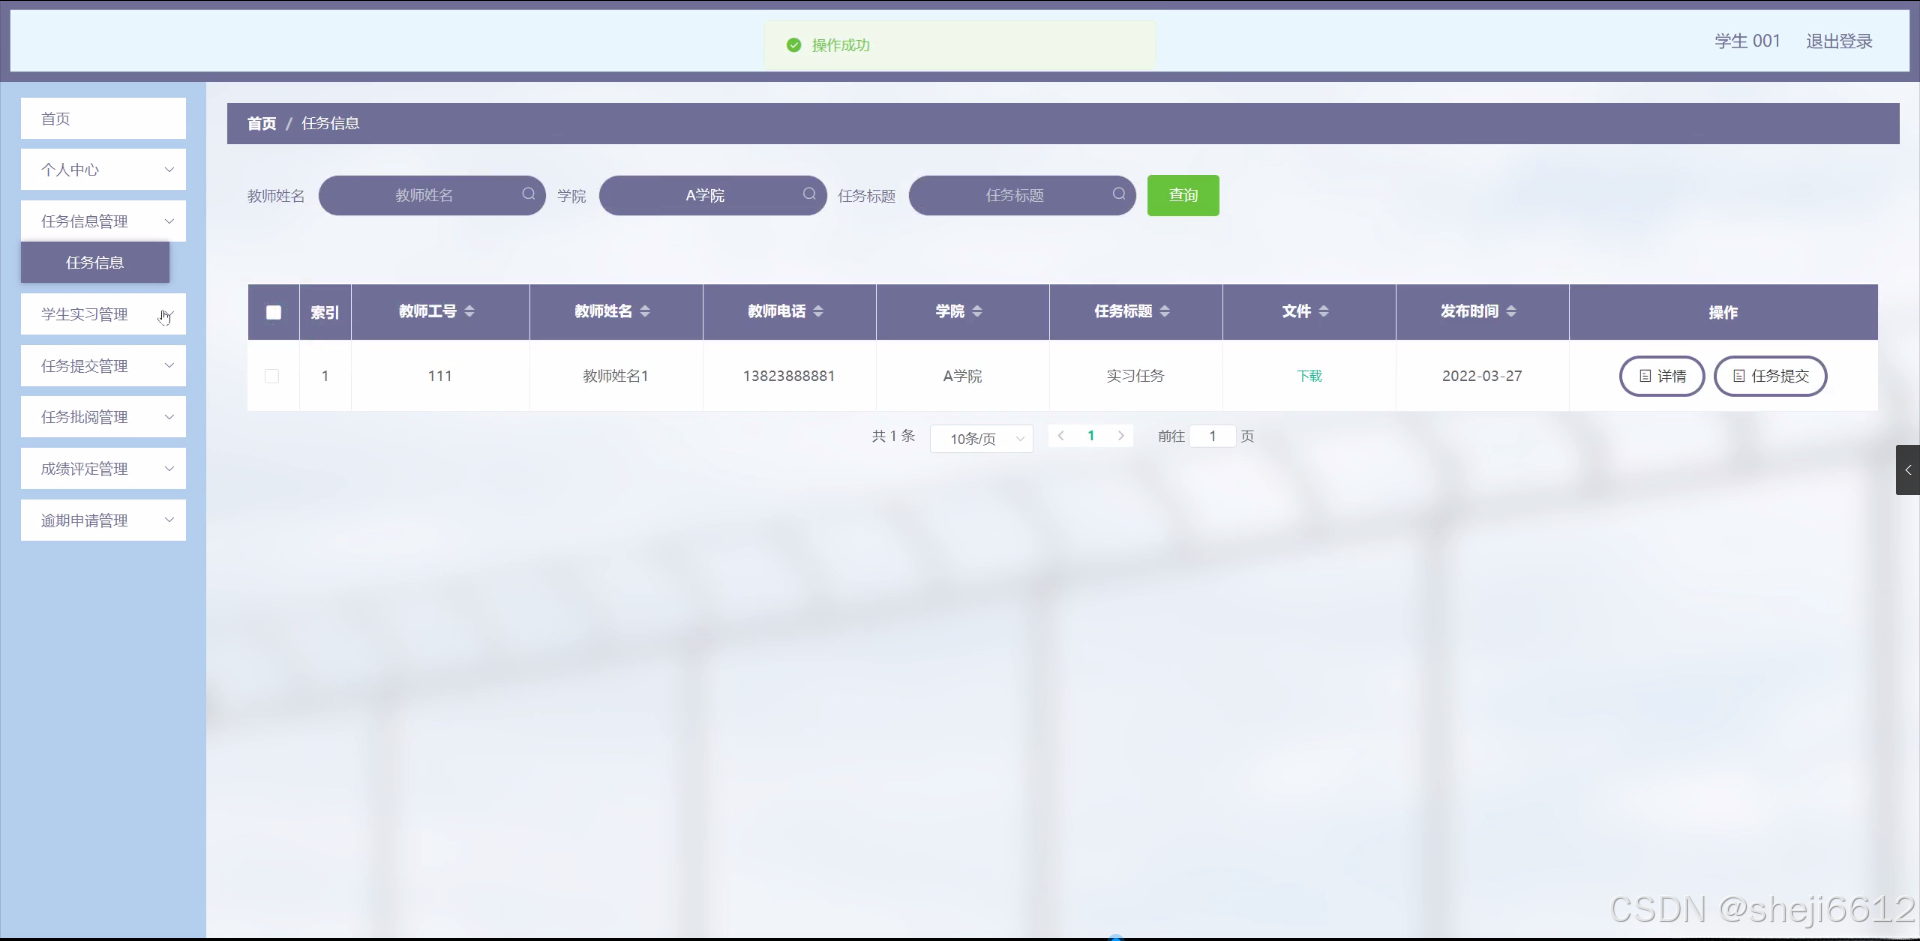The image size is (1920, 941).
Task: Click the next page arrow
Action: coord(1121,436)
